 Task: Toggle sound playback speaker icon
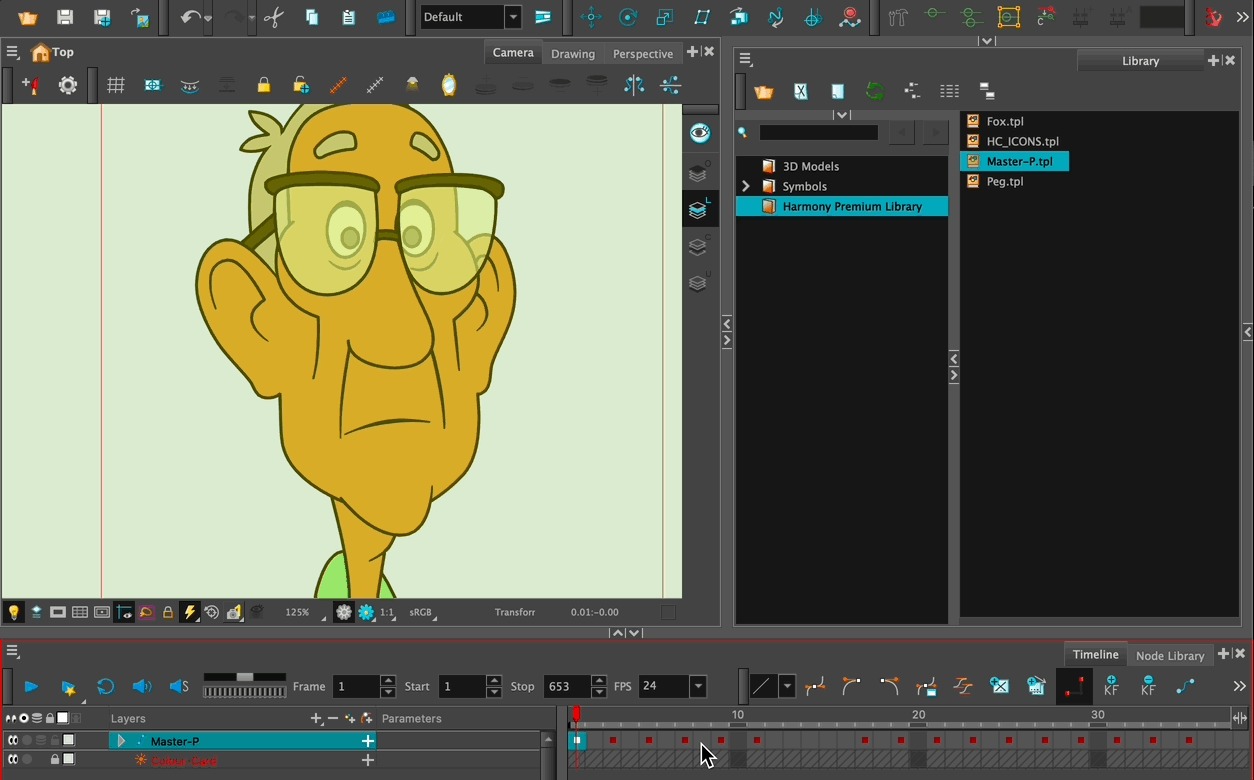[142, 686]
